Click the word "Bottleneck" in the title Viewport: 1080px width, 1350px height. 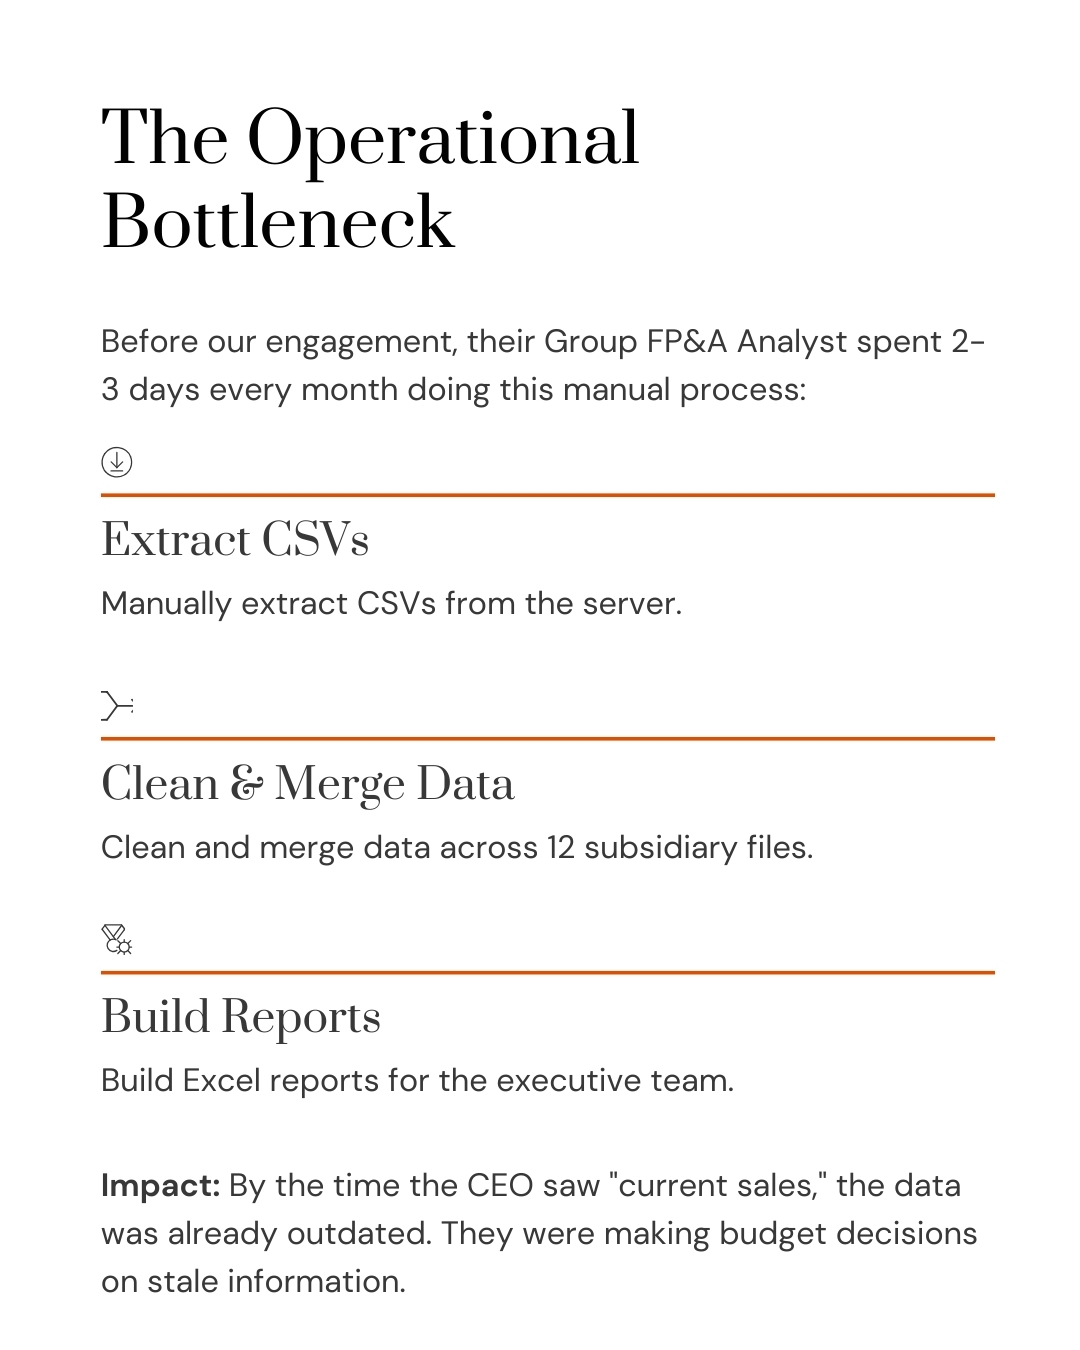click(x=278, y=222)
